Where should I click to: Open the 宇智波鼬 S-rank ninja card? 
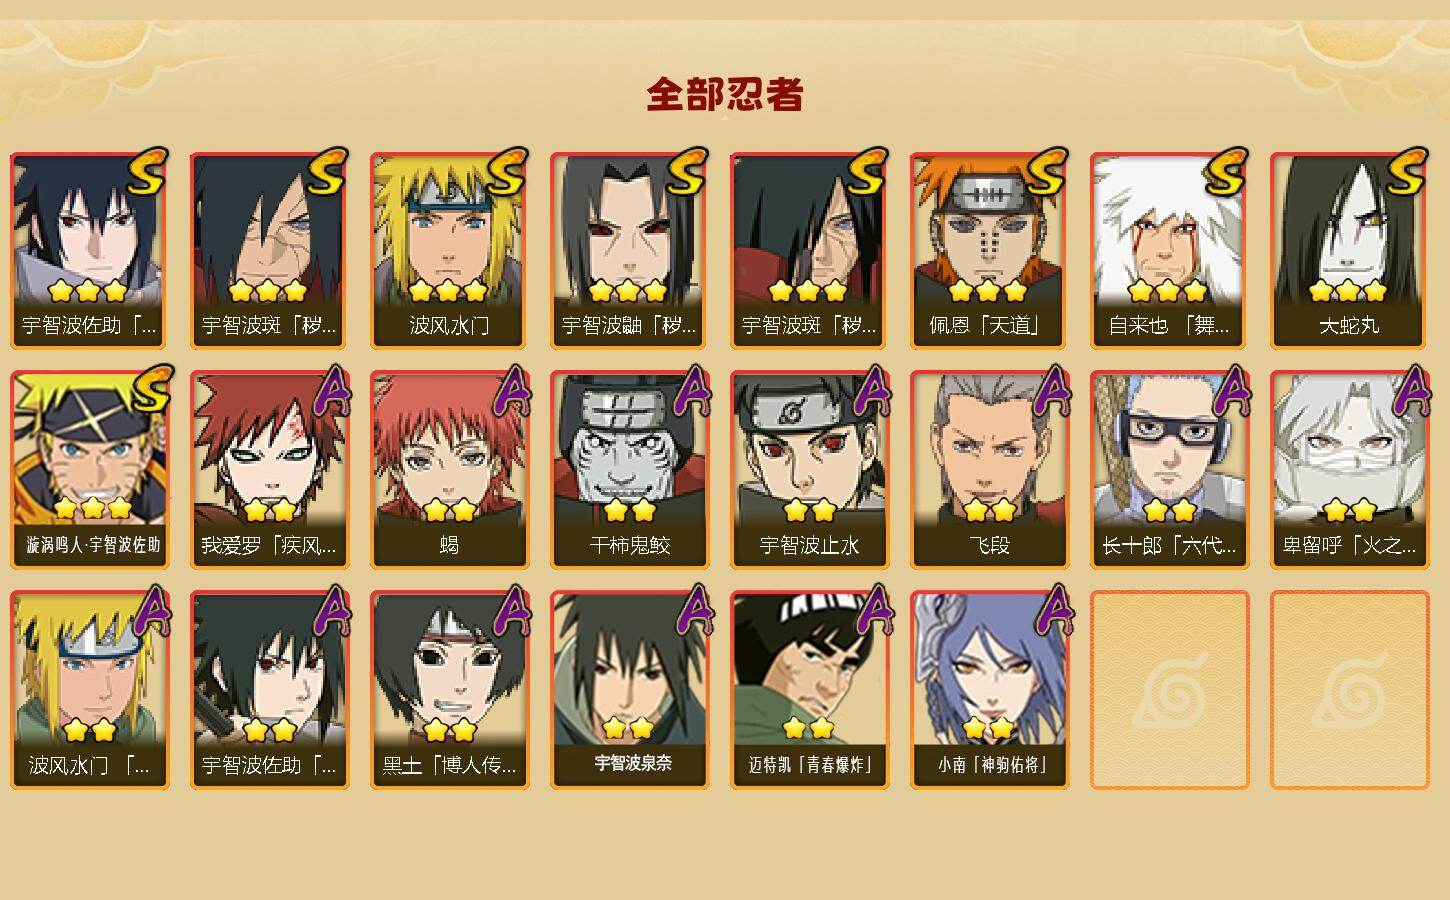pos(629,250)
